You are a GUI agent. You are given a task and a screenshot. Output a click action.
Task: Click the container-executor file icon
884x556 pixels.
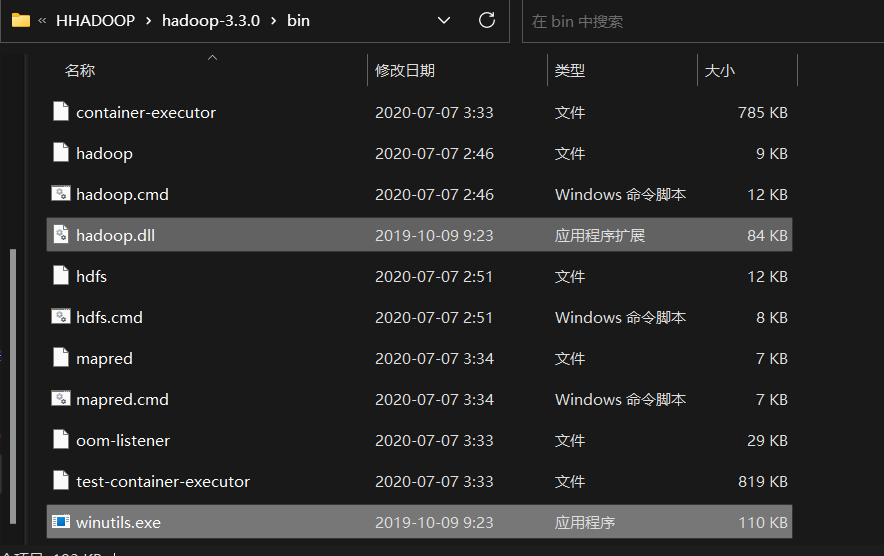click(x=61, y=112)
